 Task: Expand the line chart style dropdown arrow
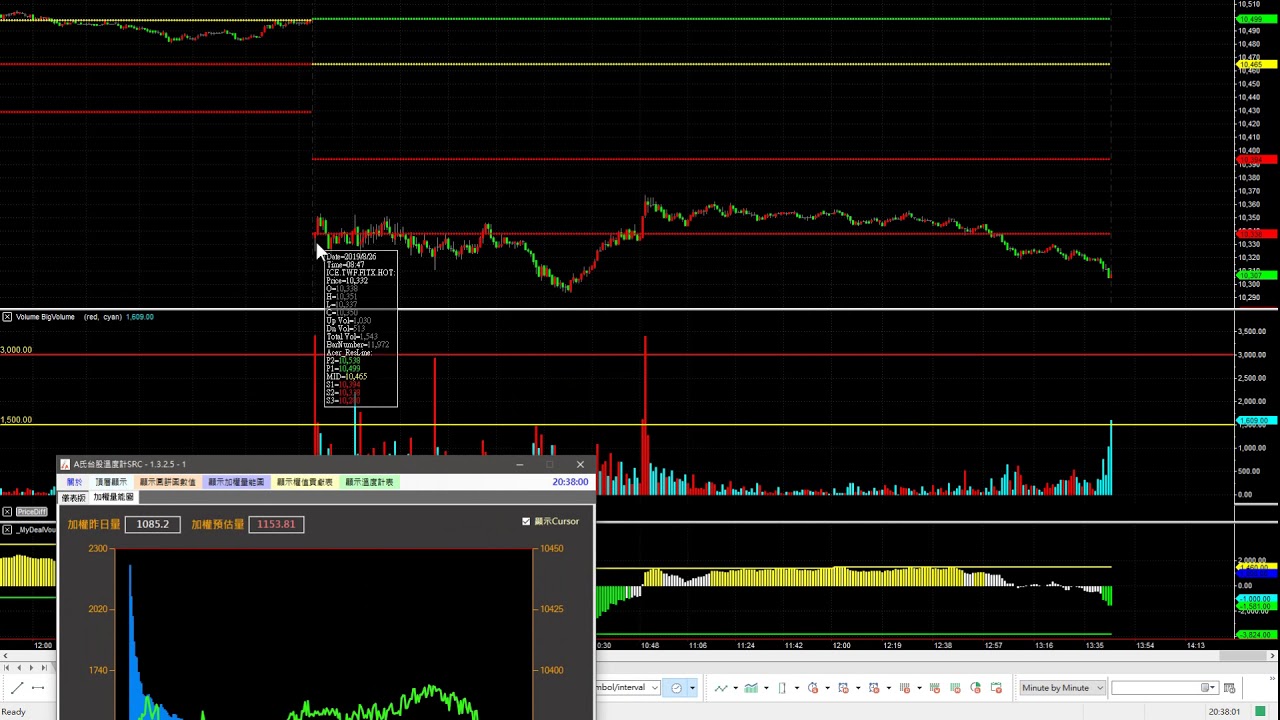735,688
